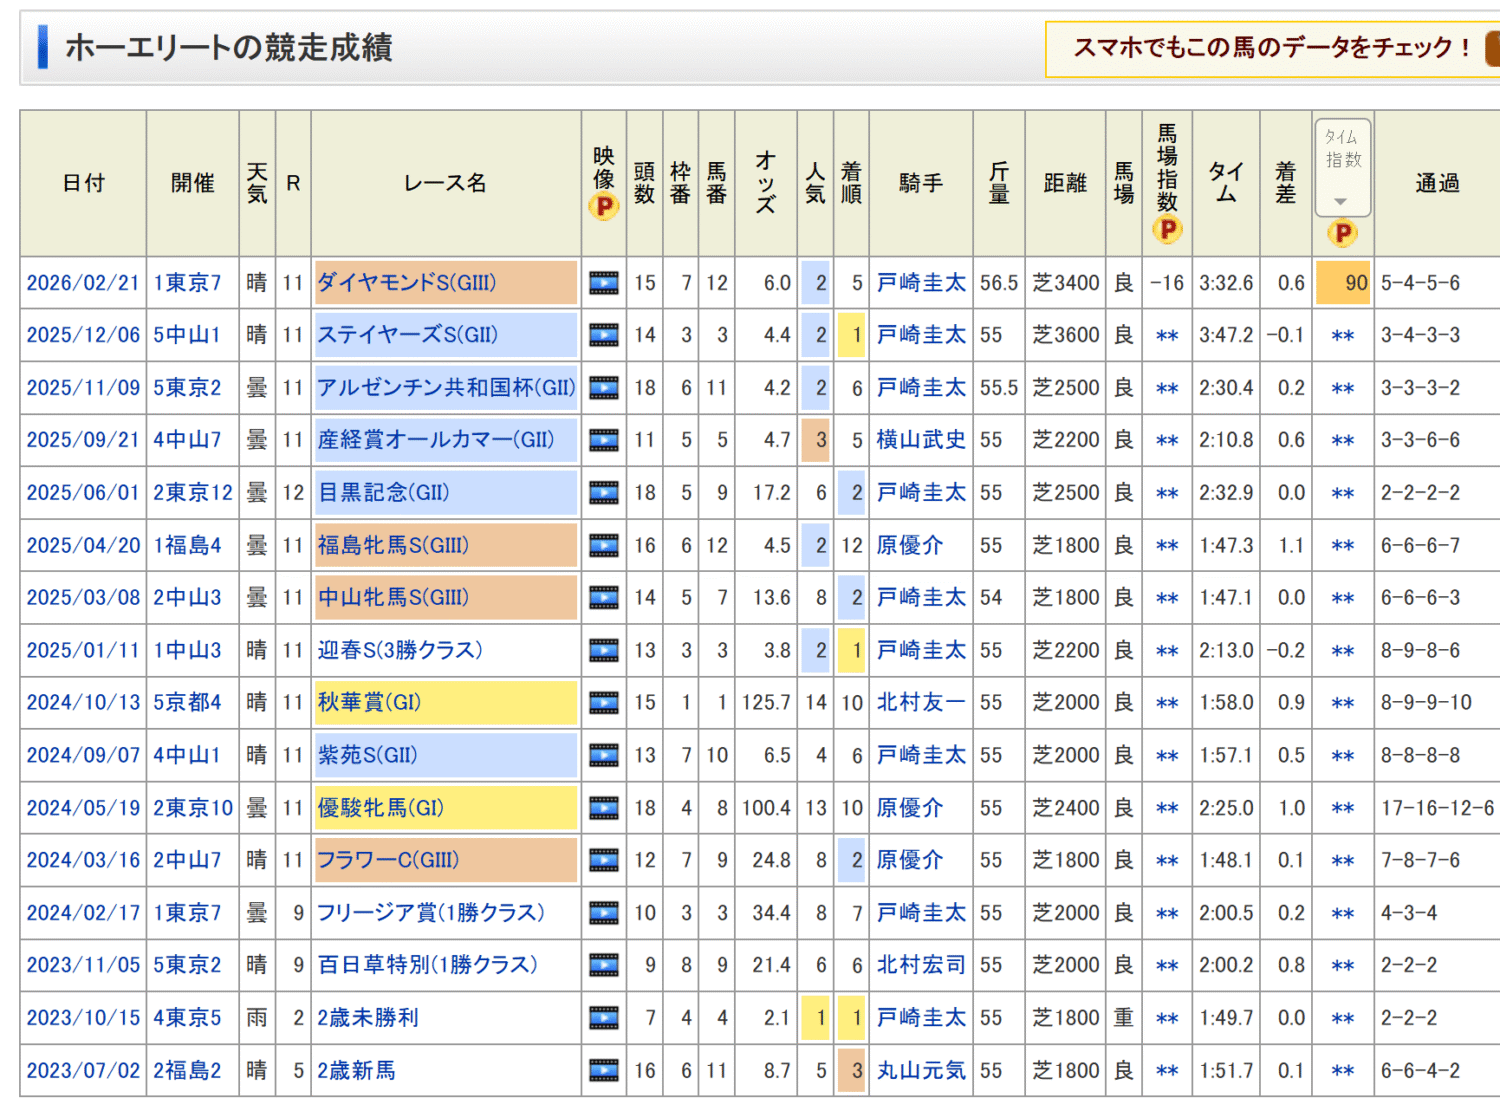Open the アルゼンチン共和国杯(GII) race link

pos(446,388)
